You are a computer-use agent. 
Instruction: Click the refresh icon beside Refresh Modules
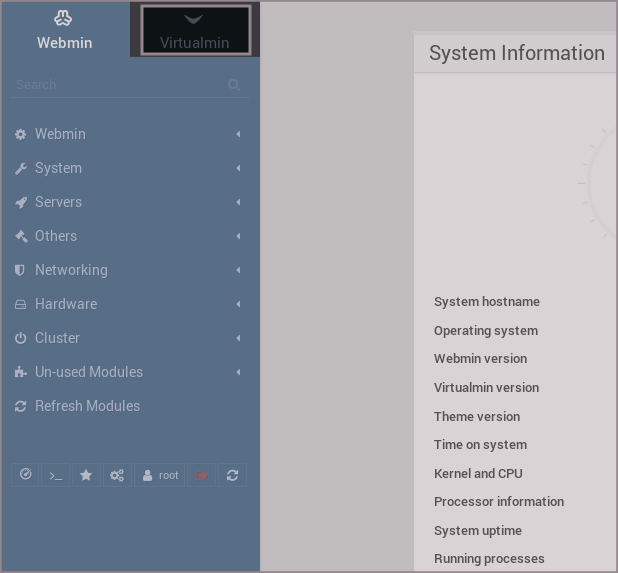(20, 406)
